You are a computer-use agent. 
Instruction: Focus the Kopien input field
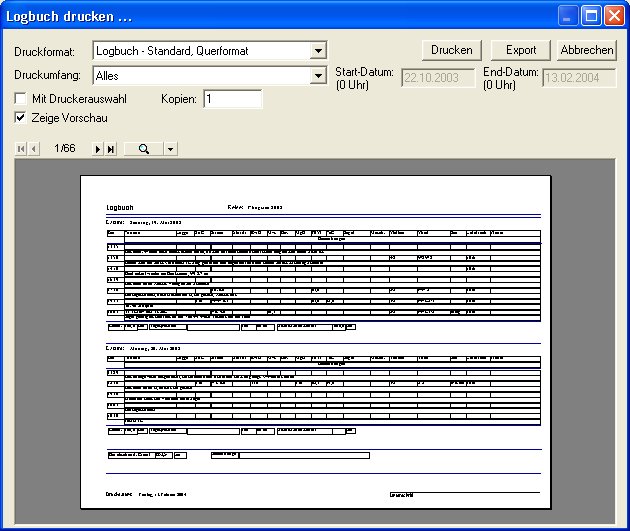coord(233,99)
